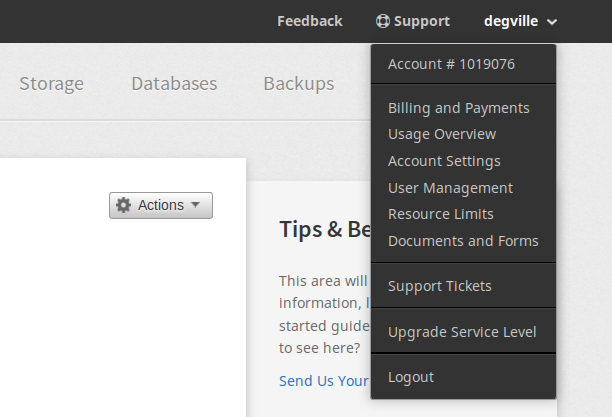Collapse the degville account chevron
This screenshot has width=612, height=417.
pos(552,22)
